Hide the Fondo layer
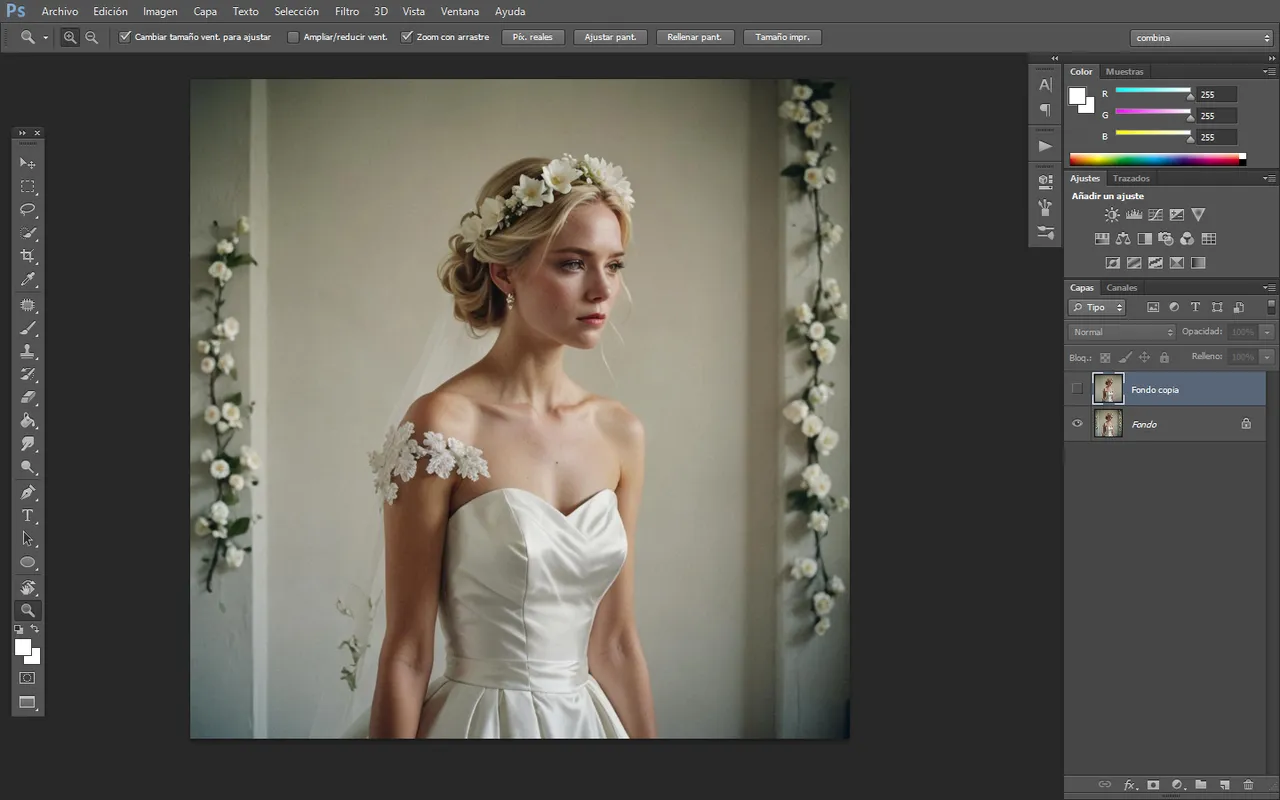The image size is (1280, 800). [x=1077, y=424]
